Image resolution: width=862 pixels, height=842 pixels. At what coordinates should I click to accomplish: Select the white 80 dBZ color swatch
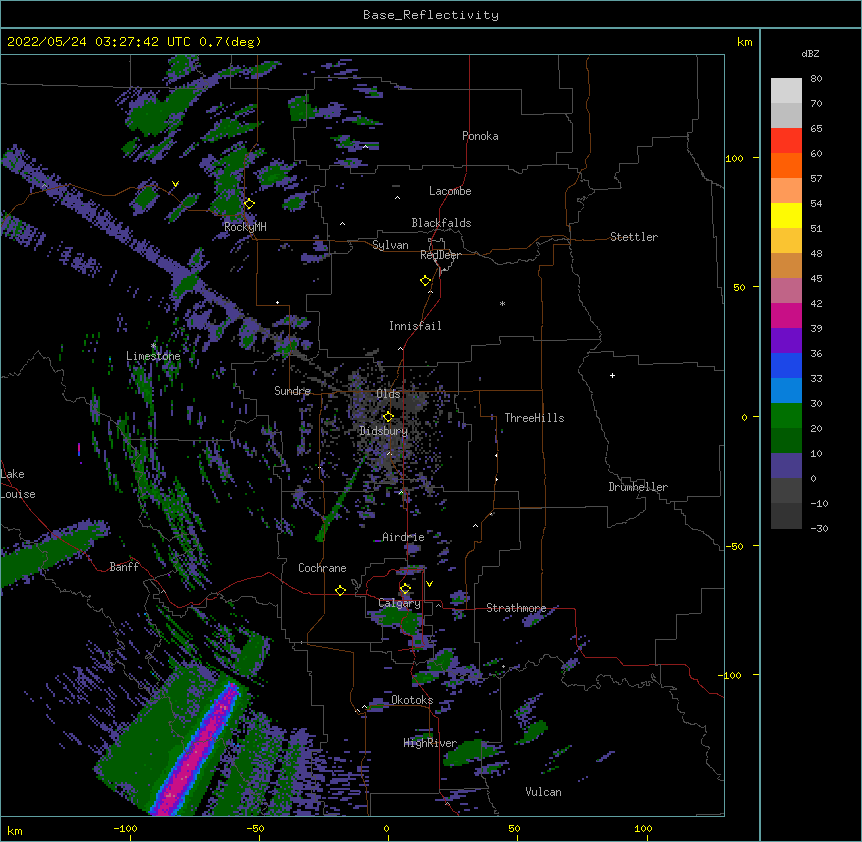786,91
